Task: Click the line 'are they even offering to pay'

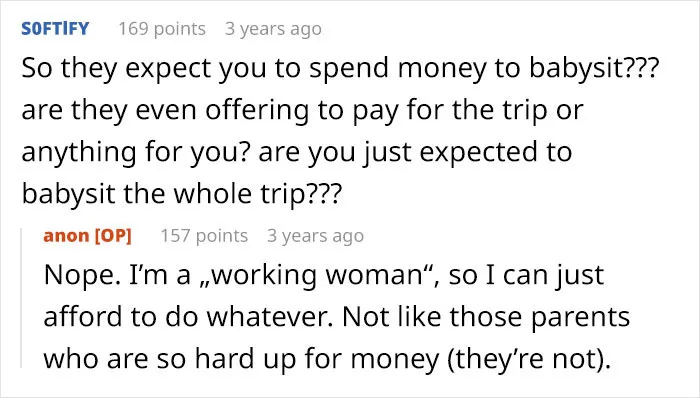Action: 302,110
